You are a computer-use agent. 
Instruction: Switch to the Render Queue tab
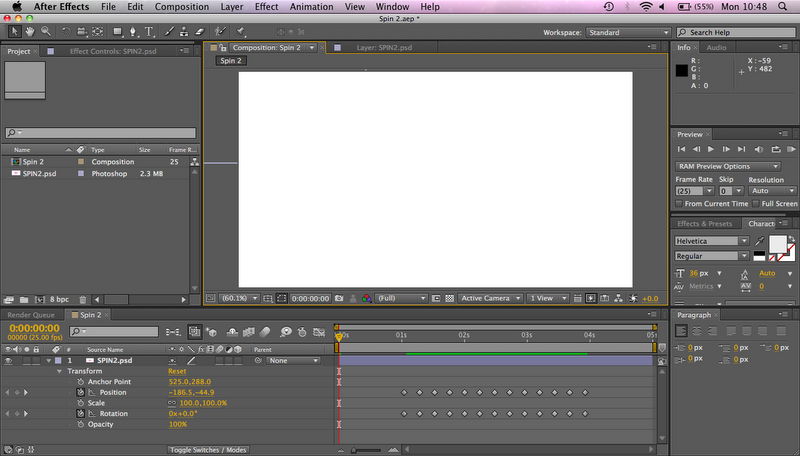pos(31,315)
